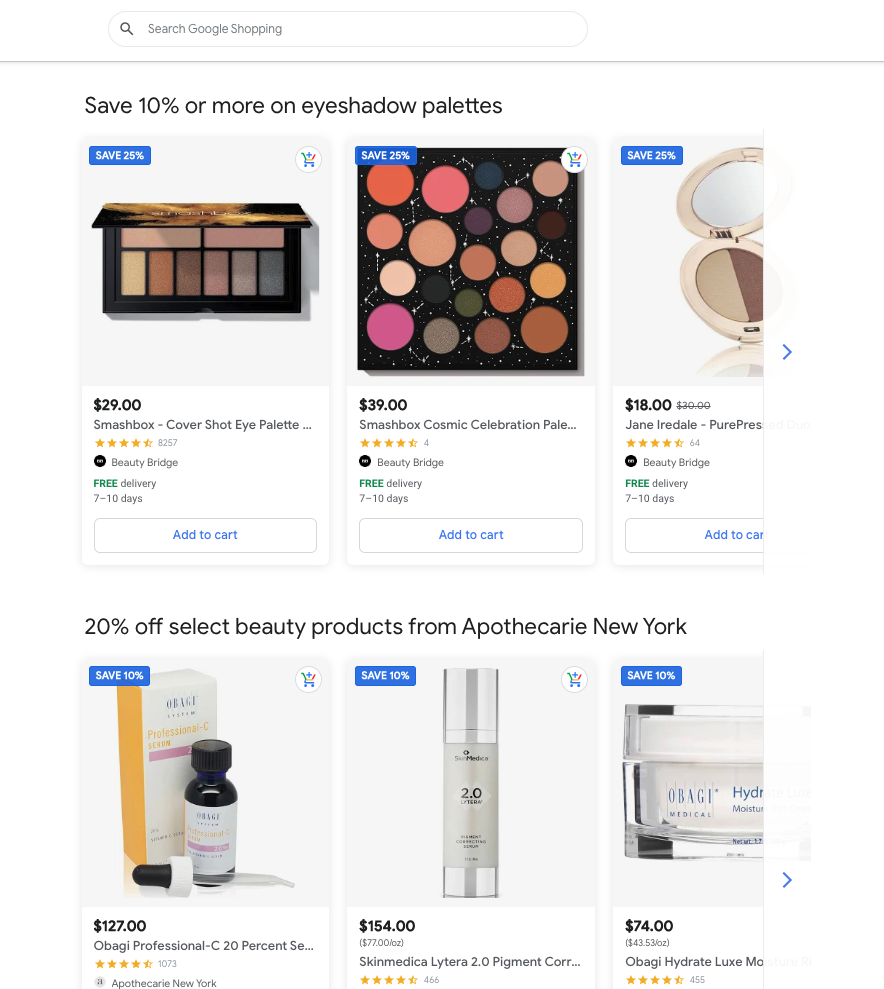Image resolution: width=884 pixels, height=989 pixels.
Task: Quick-add Cosmic Celebration palette via cart icon
Action: click(574, 160)
